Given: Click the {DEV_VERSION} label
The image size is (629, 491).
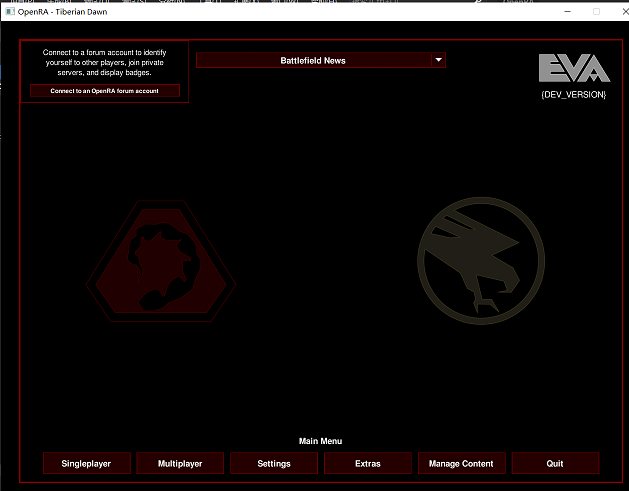Looking at the screenshot, I should 574,95.
